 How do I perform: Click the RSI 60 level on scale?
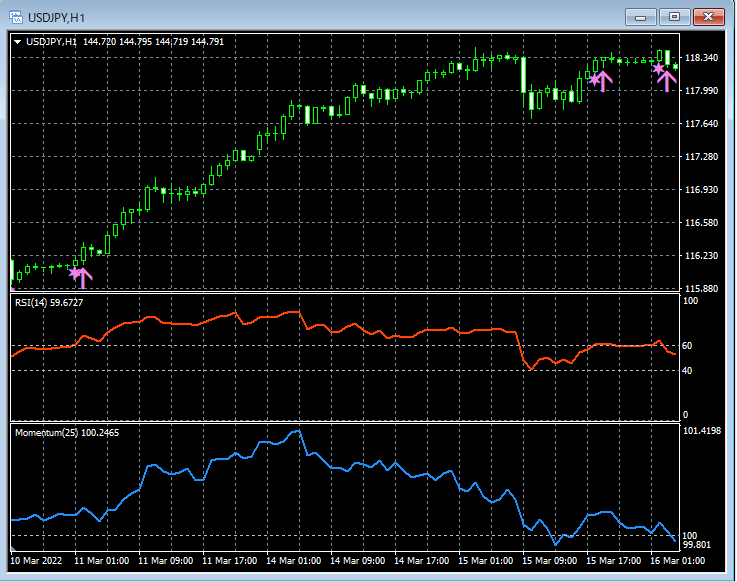[x=687, y=346]
